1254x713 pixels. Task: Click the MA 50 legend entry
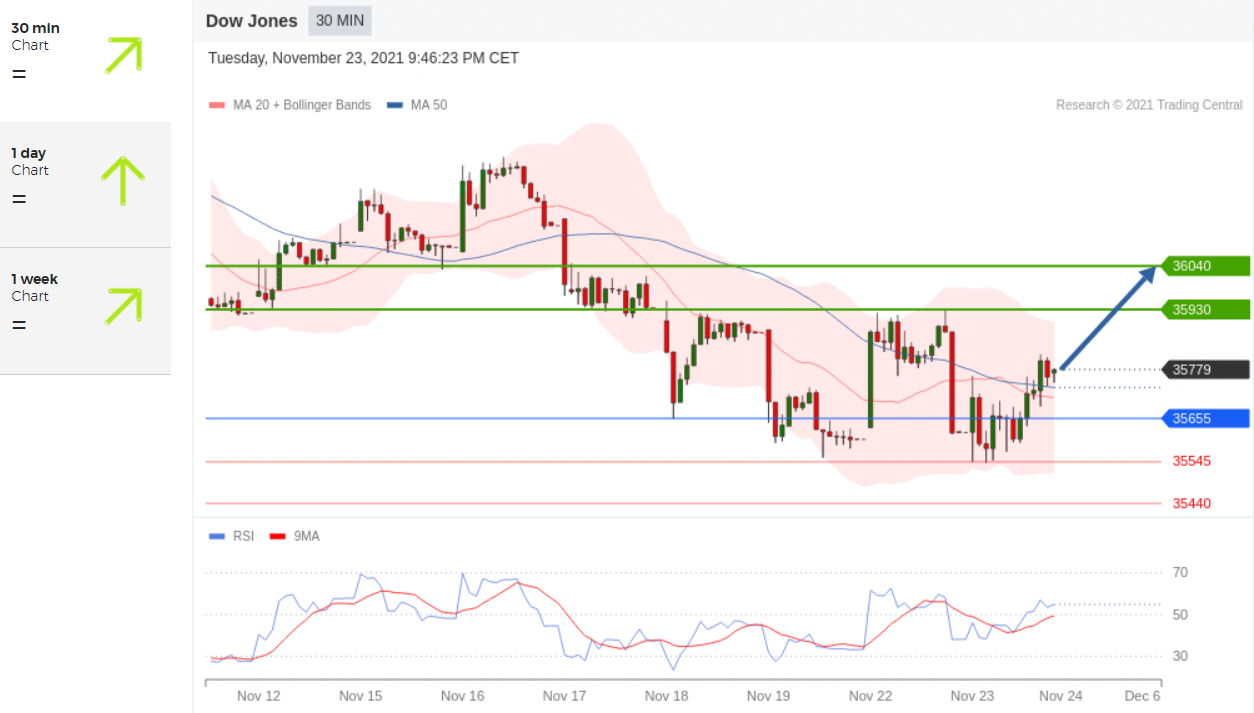point(417,105)
